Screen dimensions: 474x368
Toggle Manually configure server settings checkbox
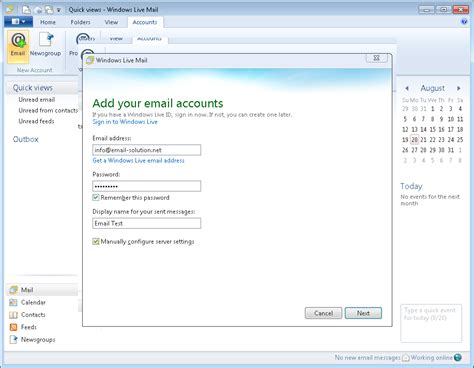click(x=96, y=241)
